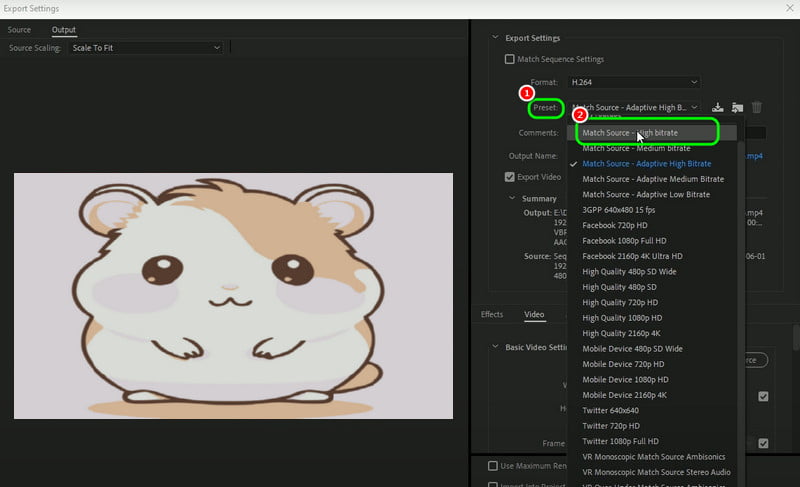Screen dimensions: 800x487
Task: Select Facebook 2160p 4K Ultra HD preset
Action: pyautogui.click(x=652, y=256)
